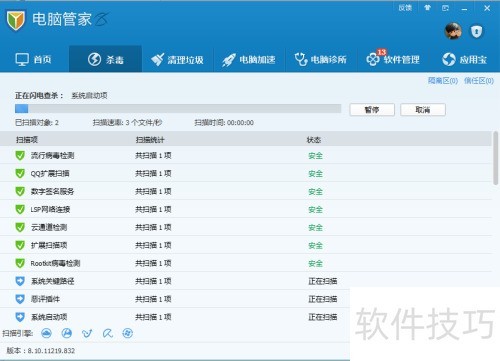Open the 清理垃圾 tab
The image size is (500, 361).
(x=177, y=59)
